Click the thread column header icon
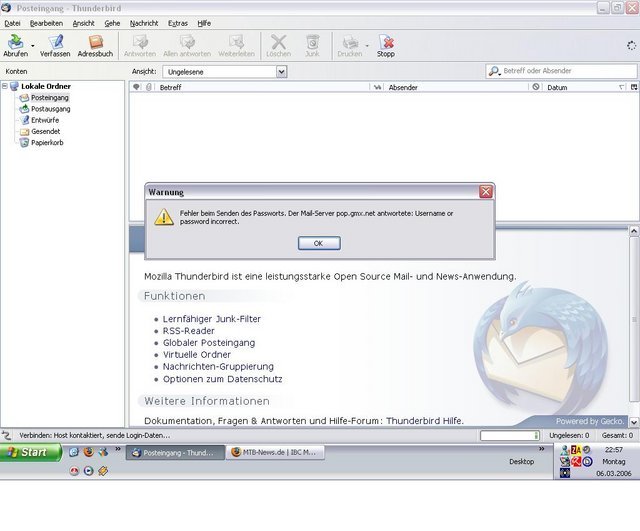The image size is (640, 531). [x=136, y=87]
